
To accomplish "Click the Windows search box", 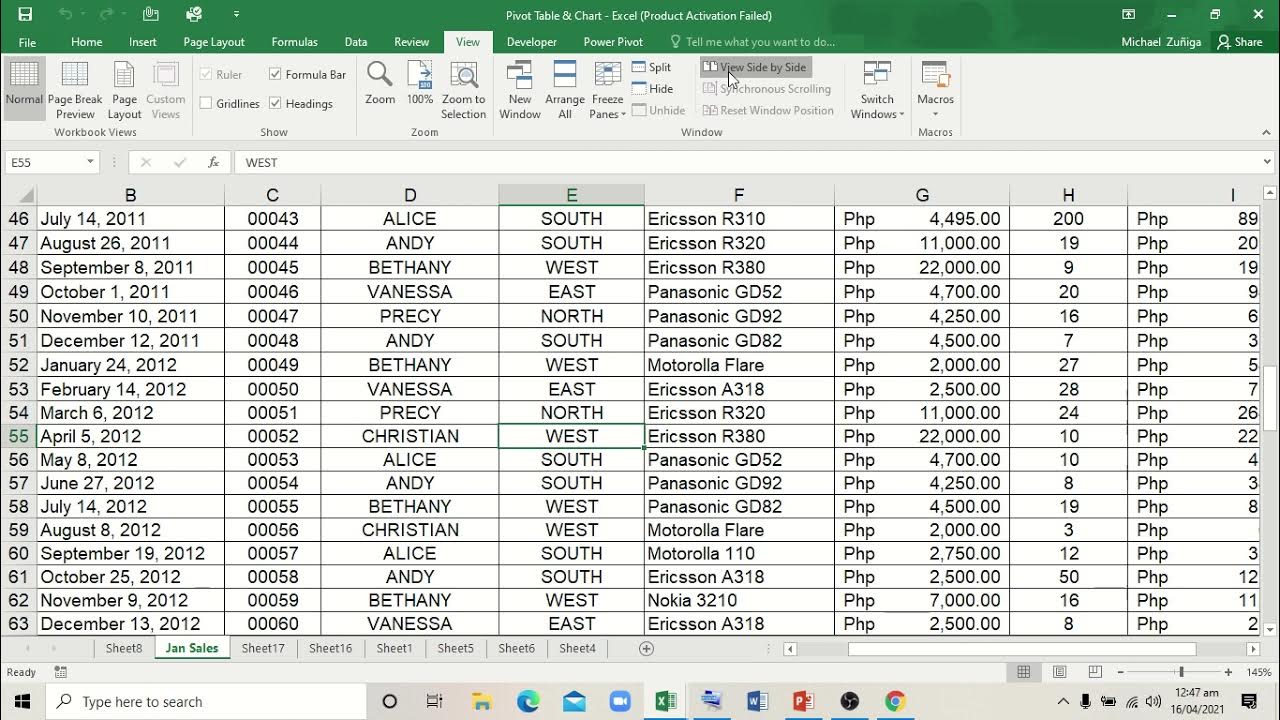I will pyautogui.click(x=206, y=701).
